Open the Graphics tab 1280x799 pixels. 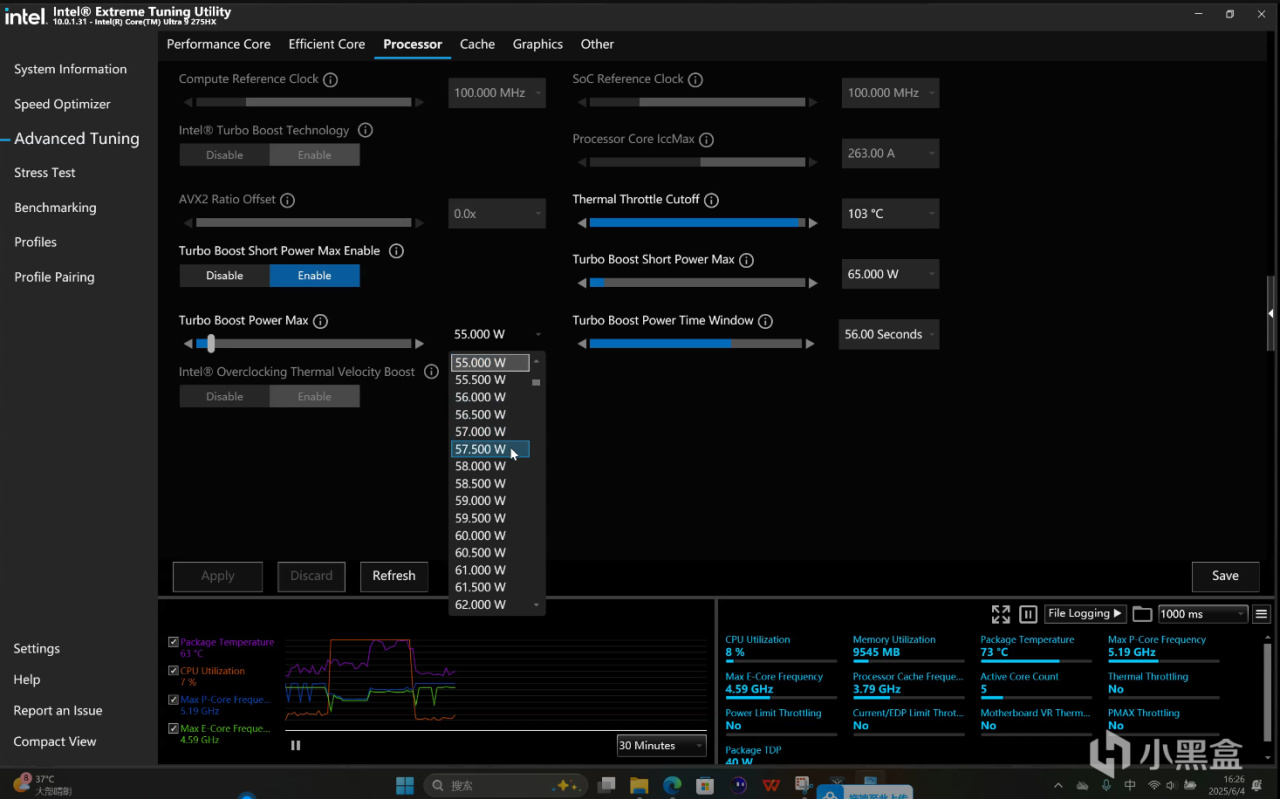[538, 44]
